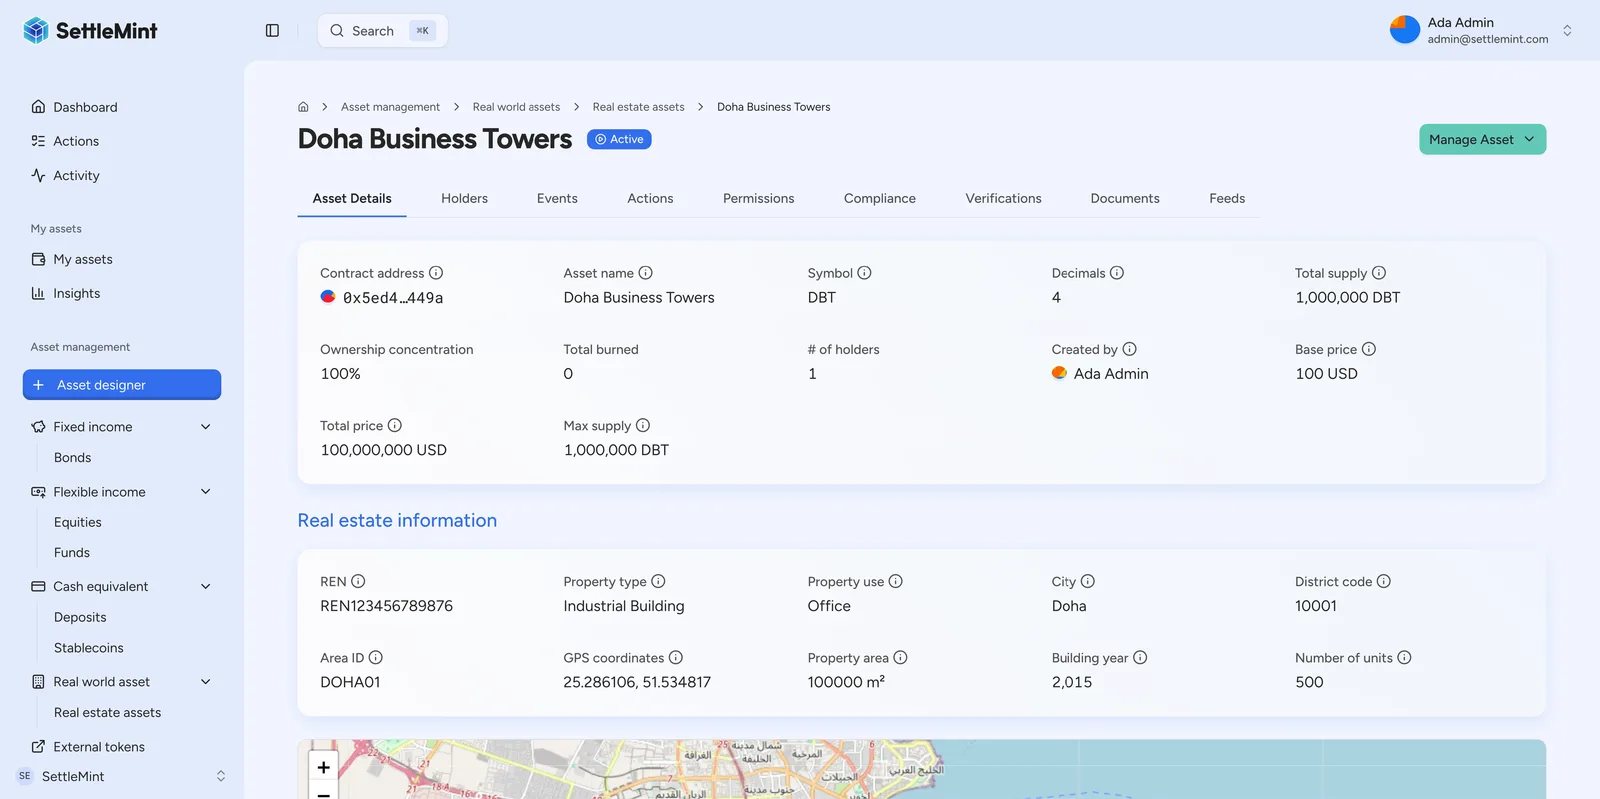Collapse the Real world asset section
This screenshot has height=799, width=1600.
[206, 682]
